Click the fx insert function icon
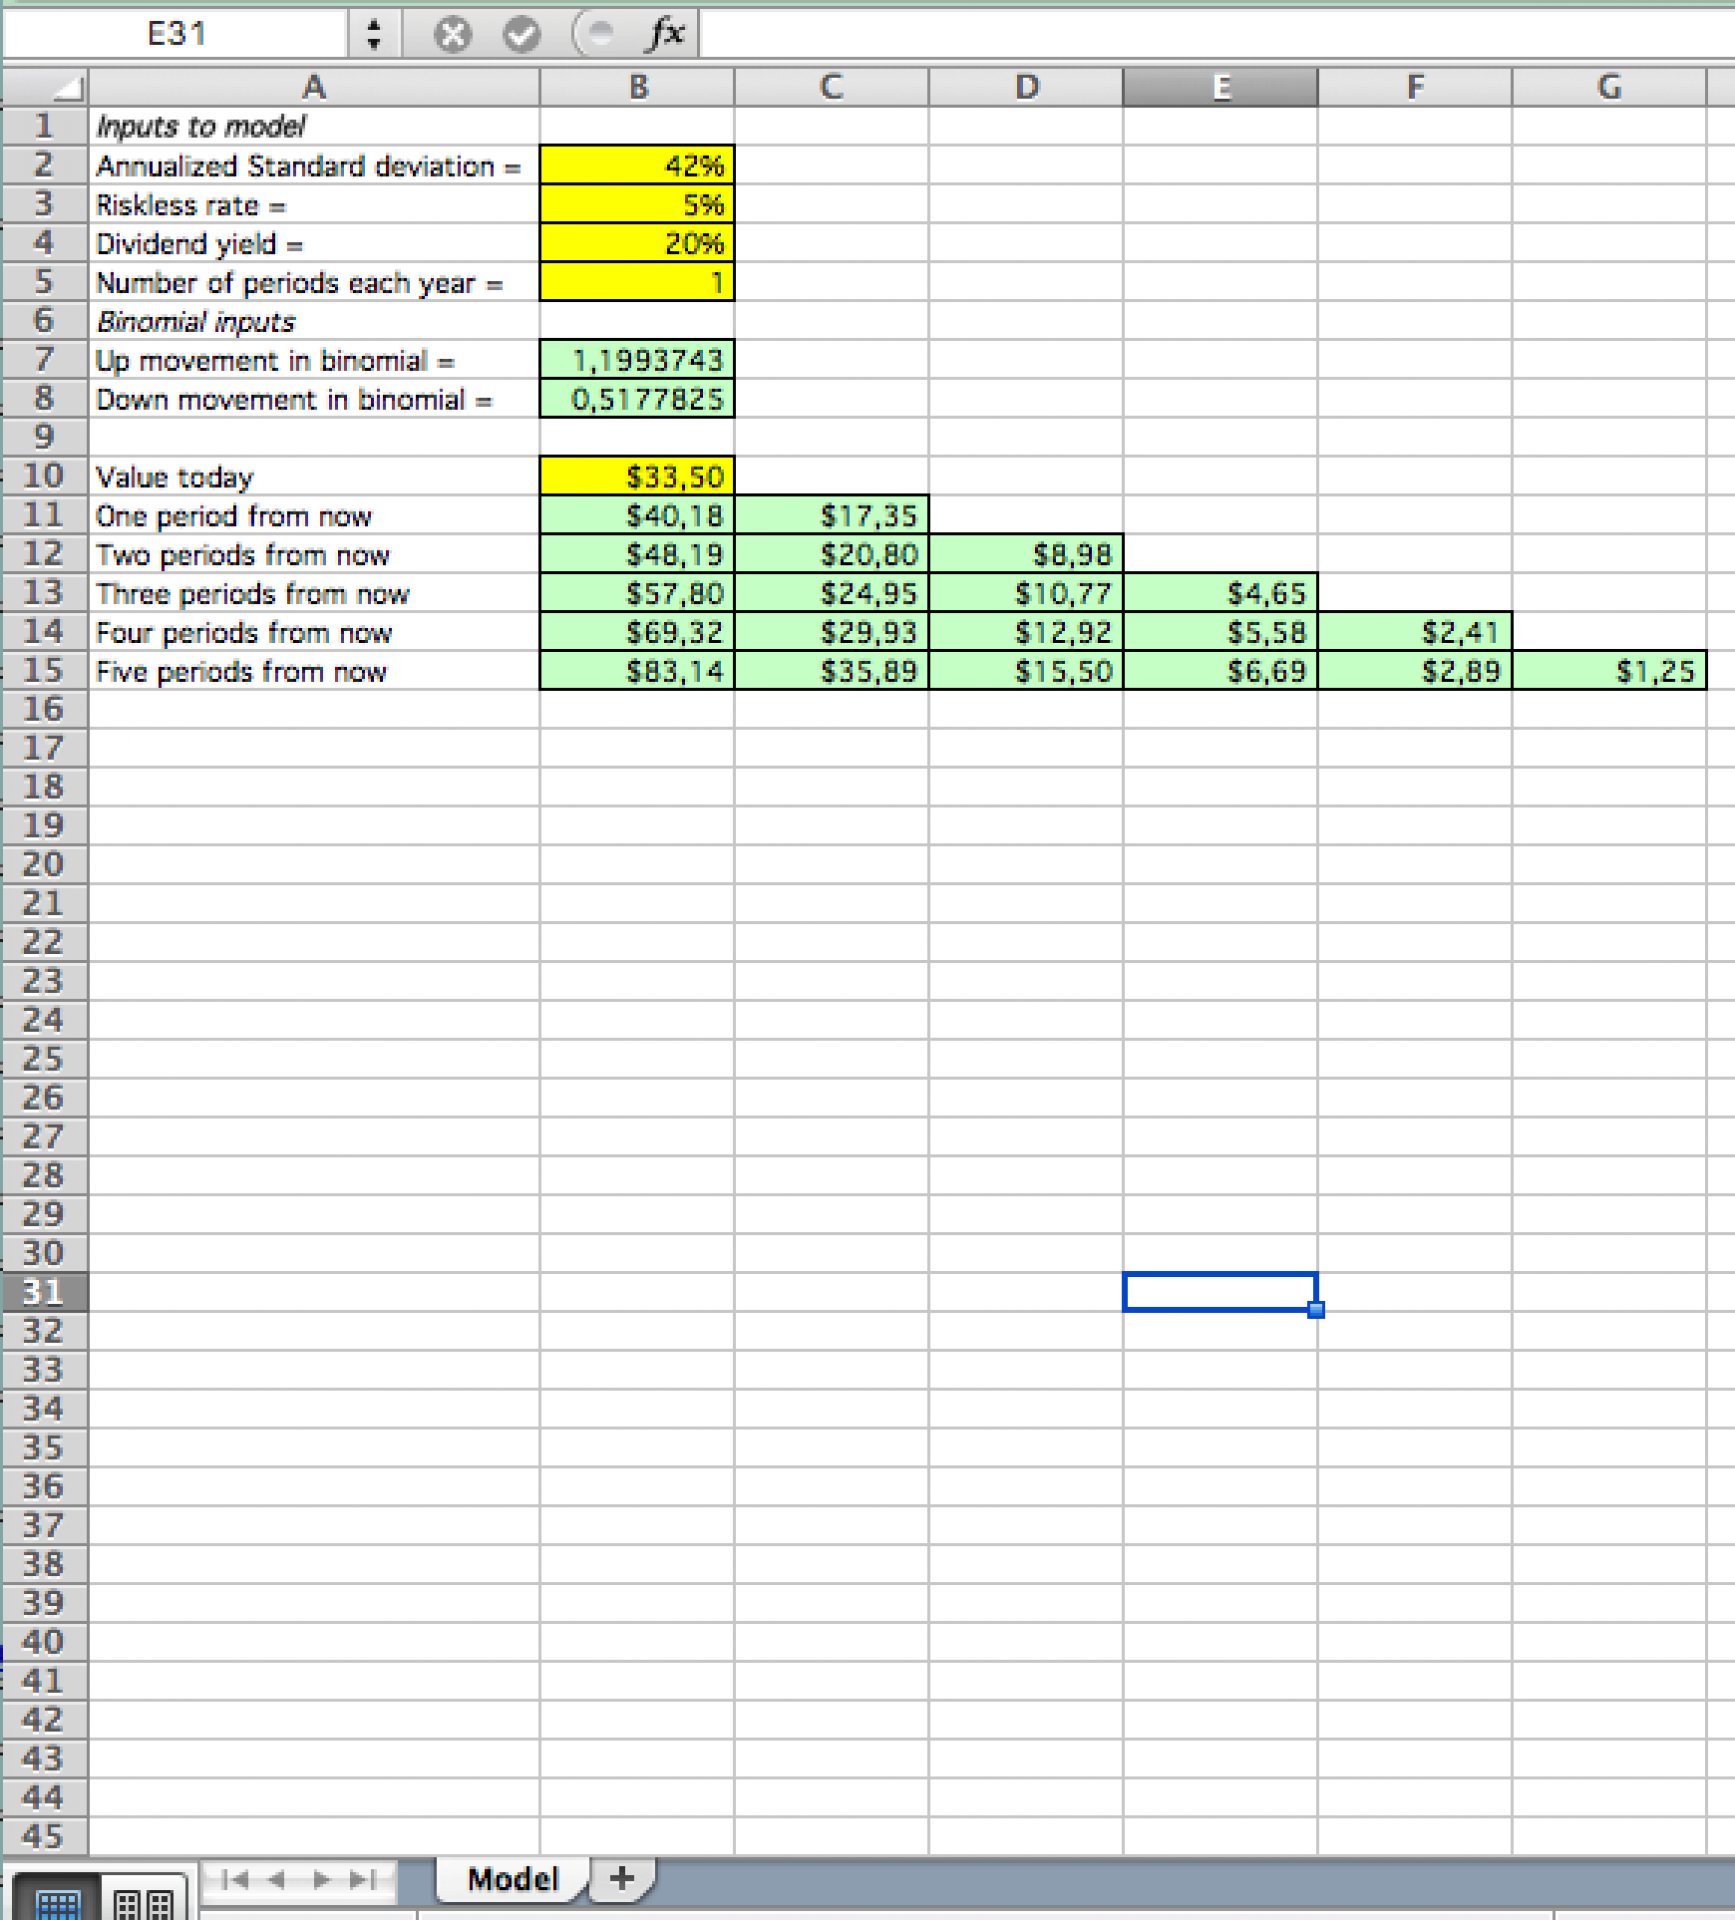The width and height of the screenshot is (1735, 1920). pos(666,34)
